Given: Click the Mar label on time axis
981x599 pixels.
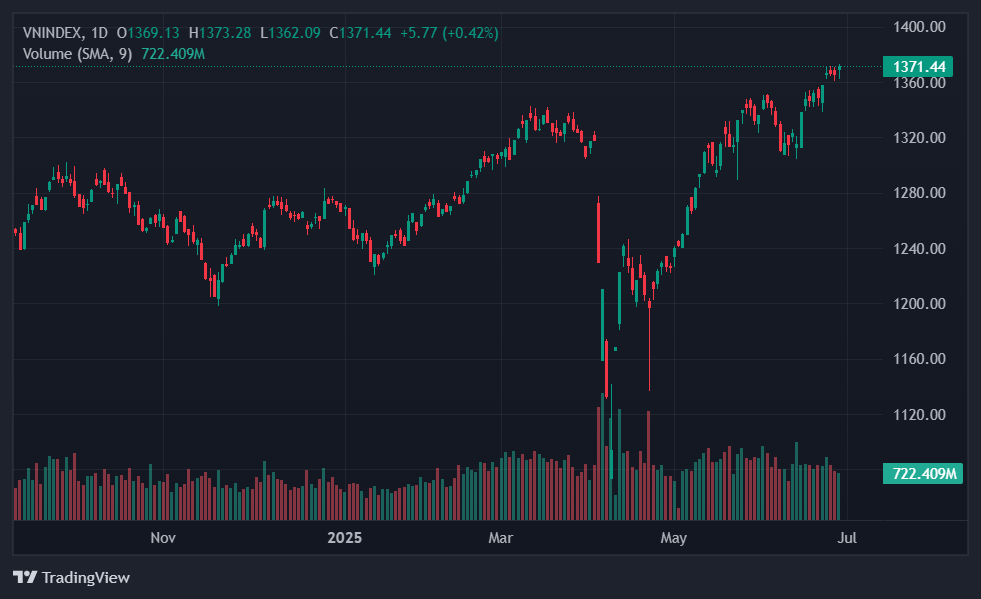Looking at the screenshot, I should coord(500,538).
